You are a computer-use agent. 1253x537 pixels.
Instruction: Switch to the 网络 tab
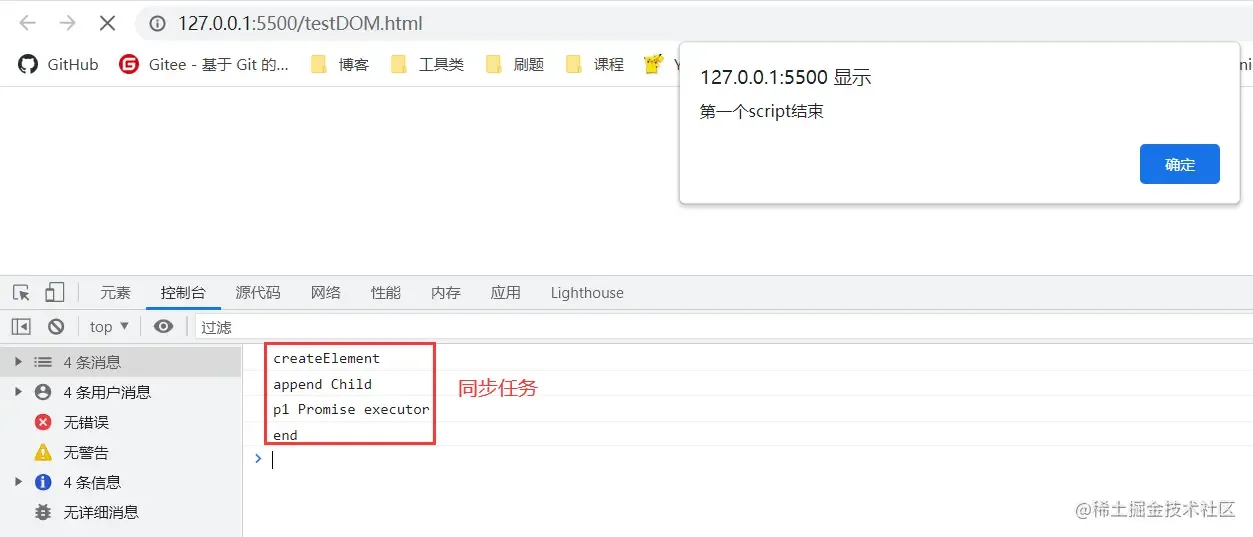(x=326, y=293)
